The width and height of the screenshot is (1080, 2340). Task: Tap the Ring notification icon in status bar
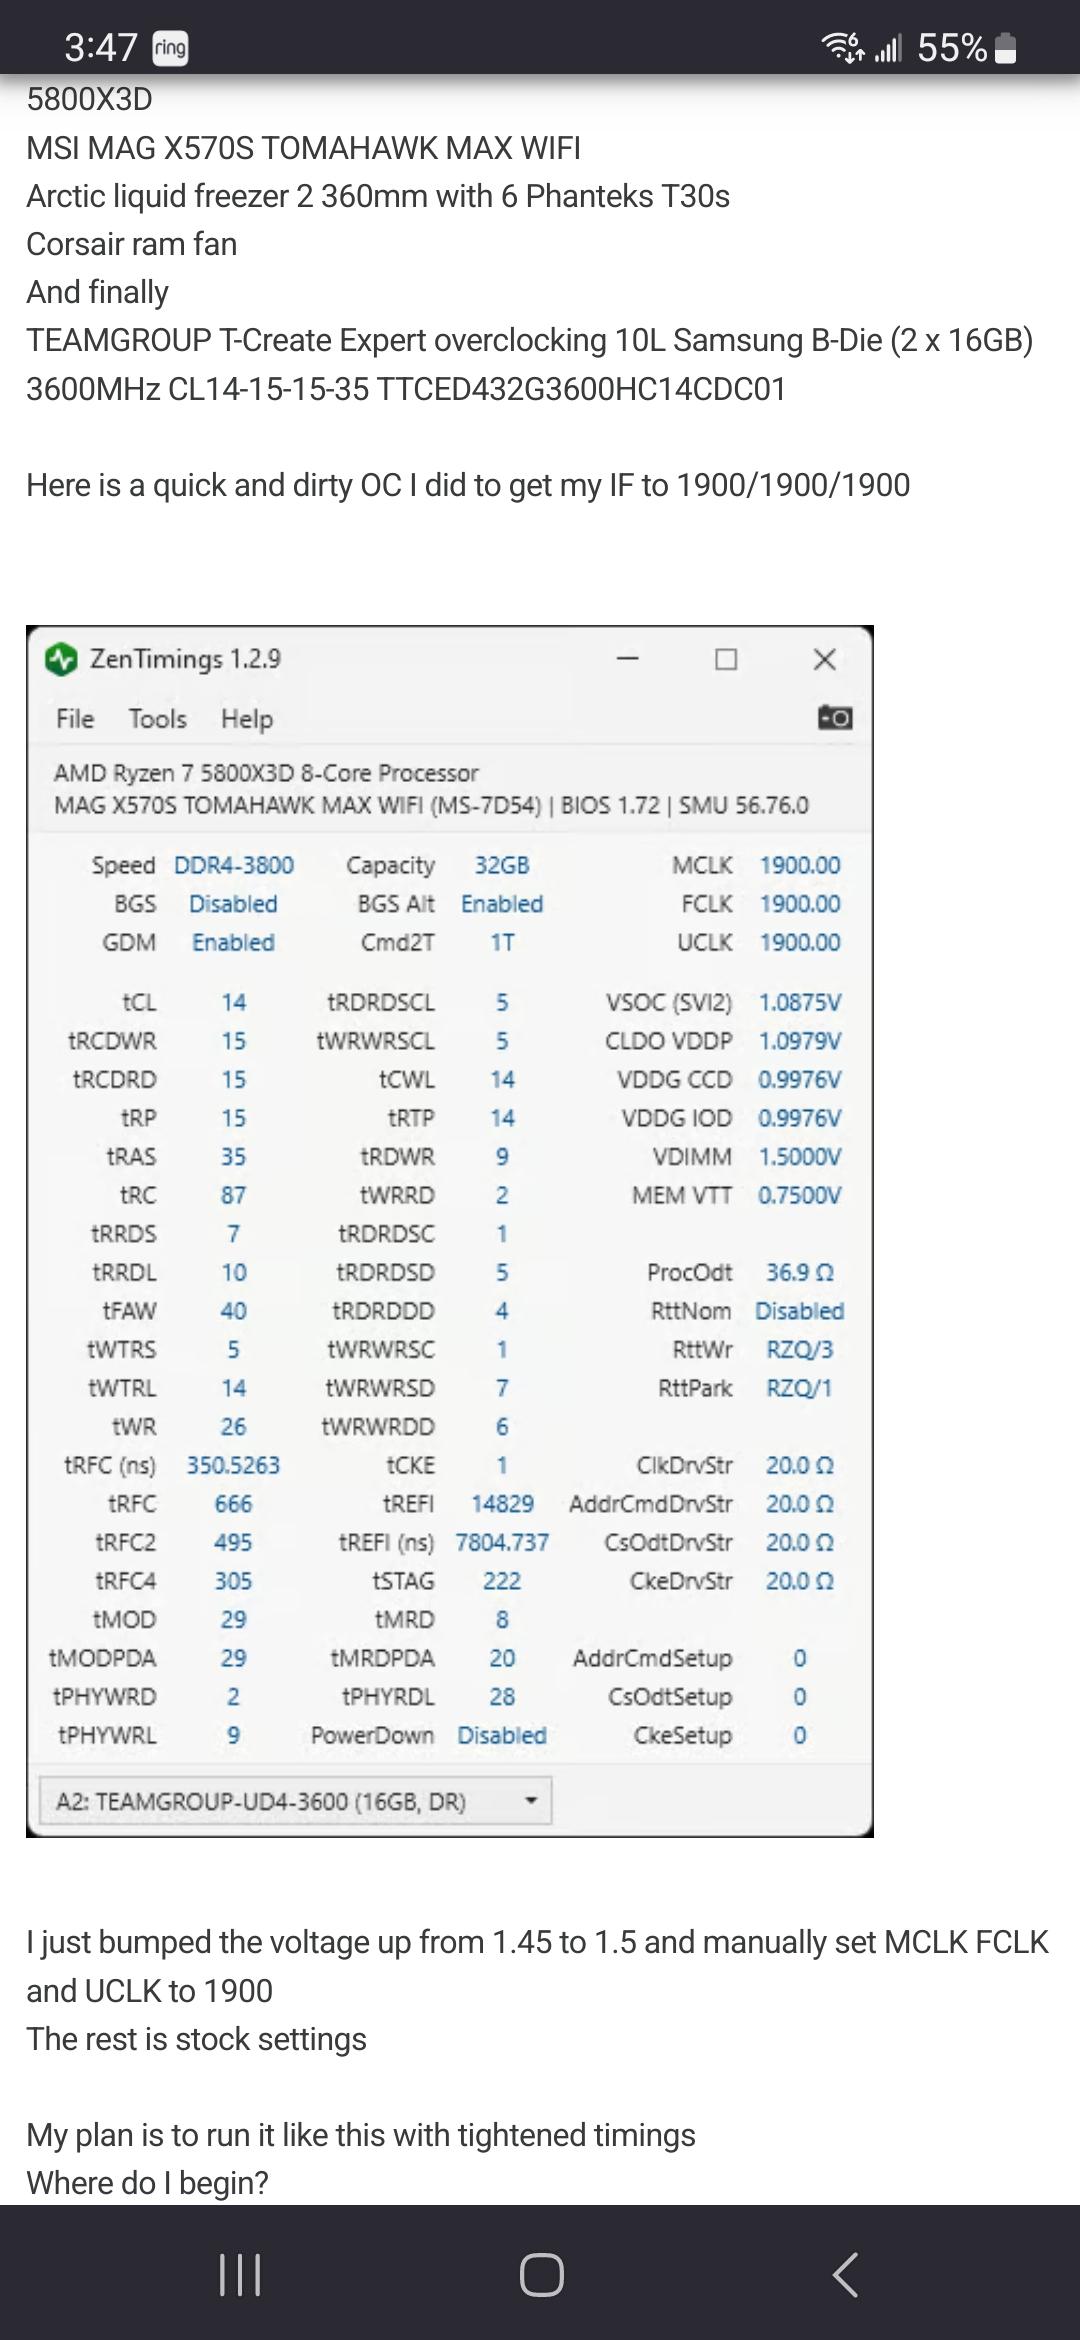(170, 47)
